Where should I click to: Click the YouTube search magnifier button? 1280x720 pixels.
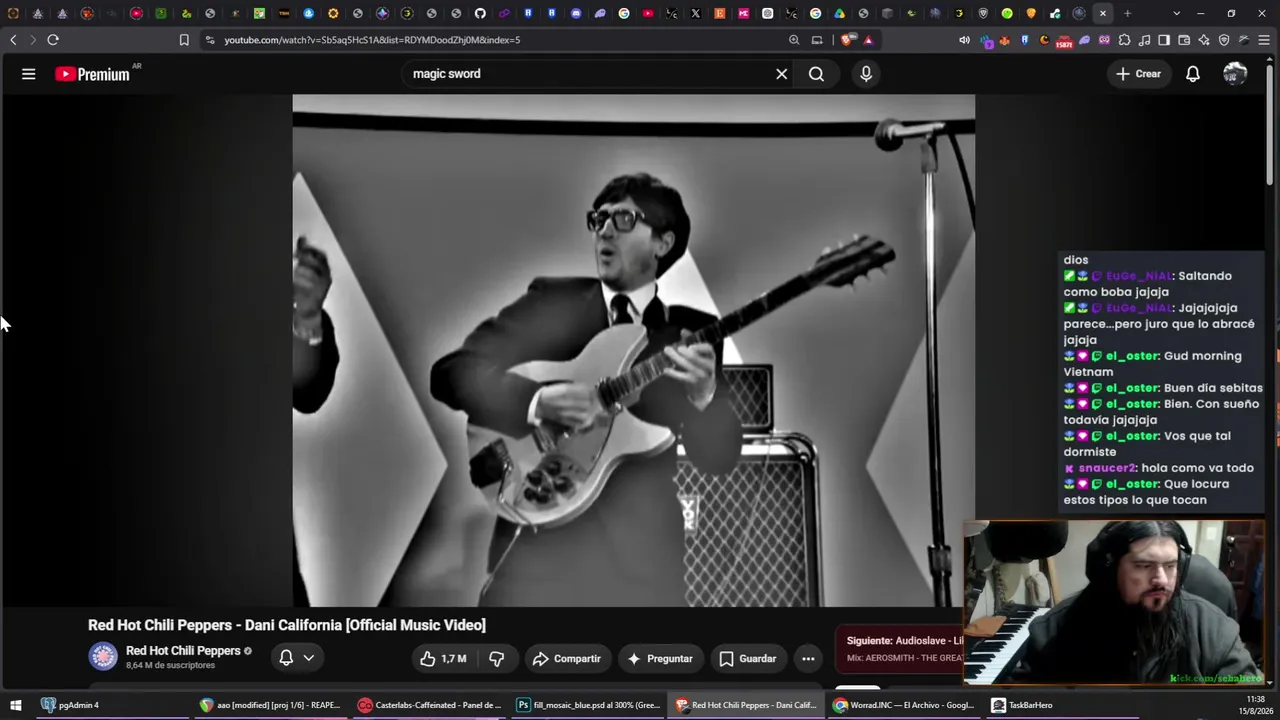click(816, 74)
